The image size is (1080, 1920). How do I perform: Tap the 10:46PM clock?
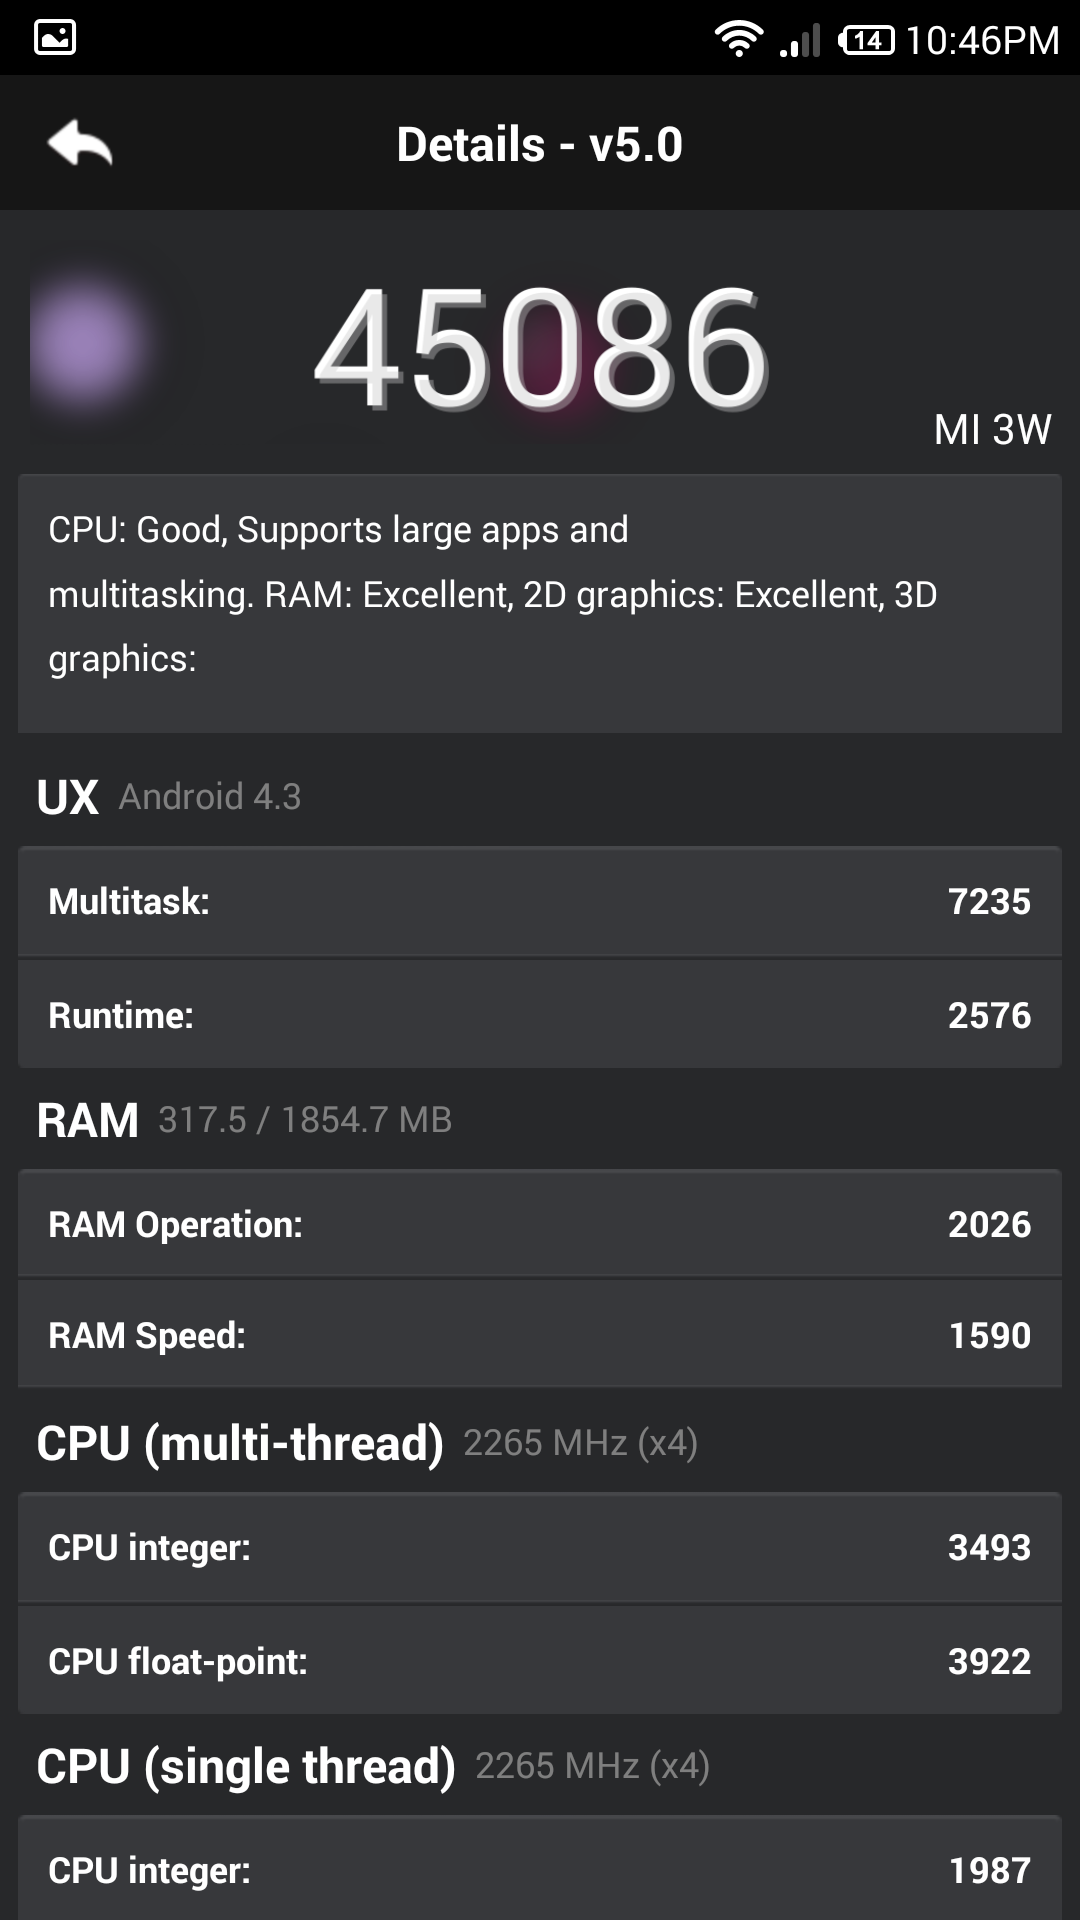pos(982,40)
